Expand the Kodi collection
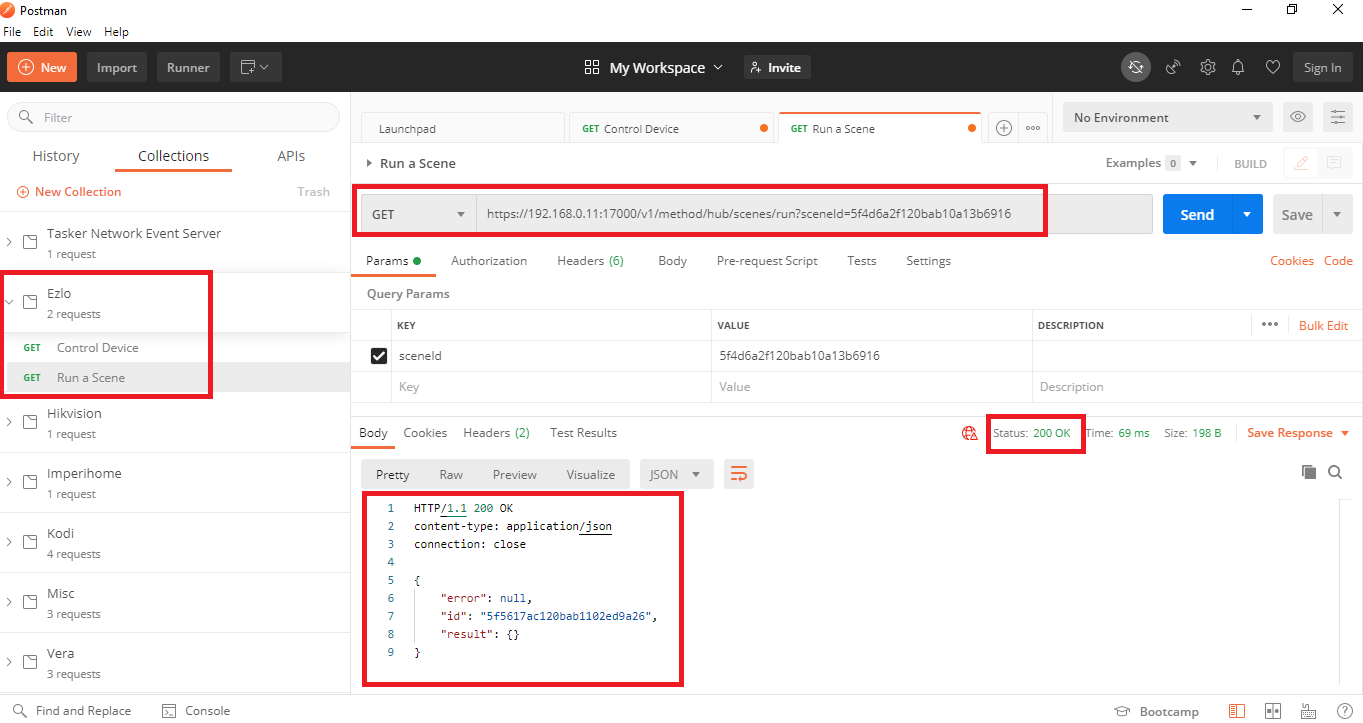This screenshot has width=1363, height=723. pos(10,542)
